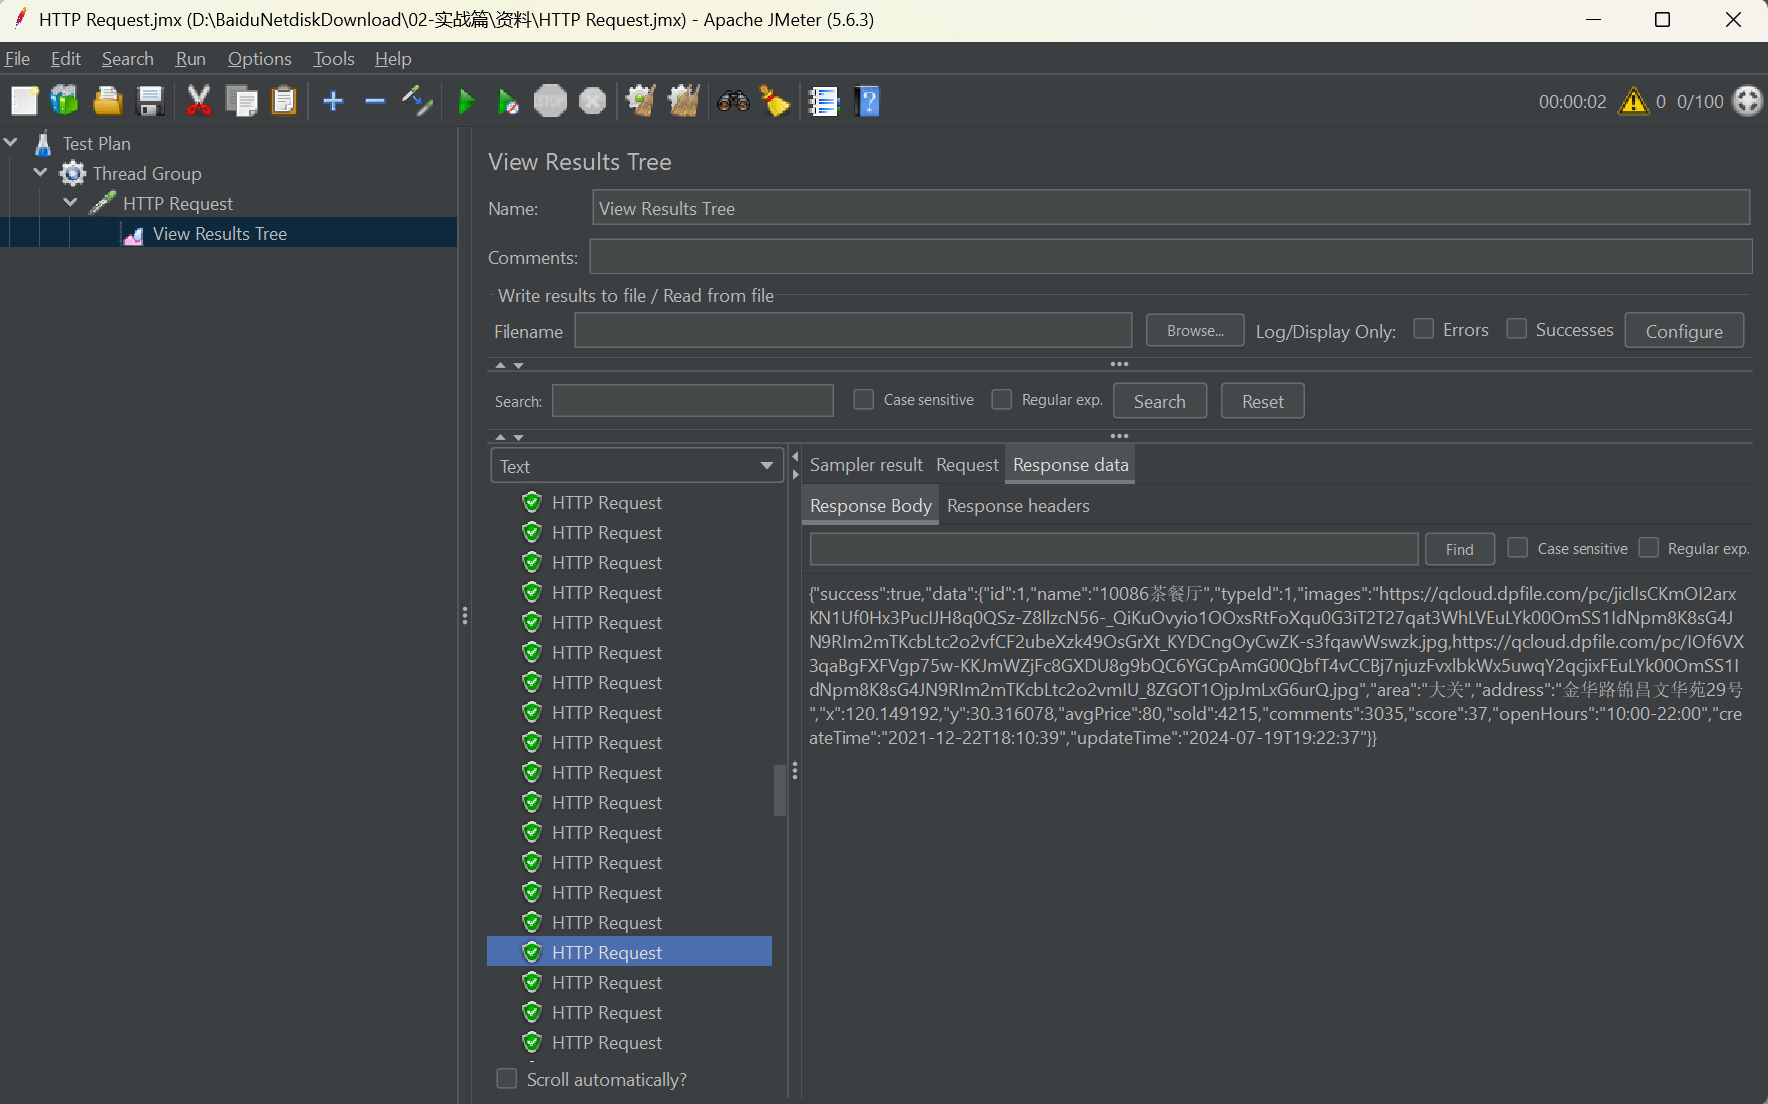Click the Reset button
Screen dimensions: 1768x1104
click(1263, 401)
